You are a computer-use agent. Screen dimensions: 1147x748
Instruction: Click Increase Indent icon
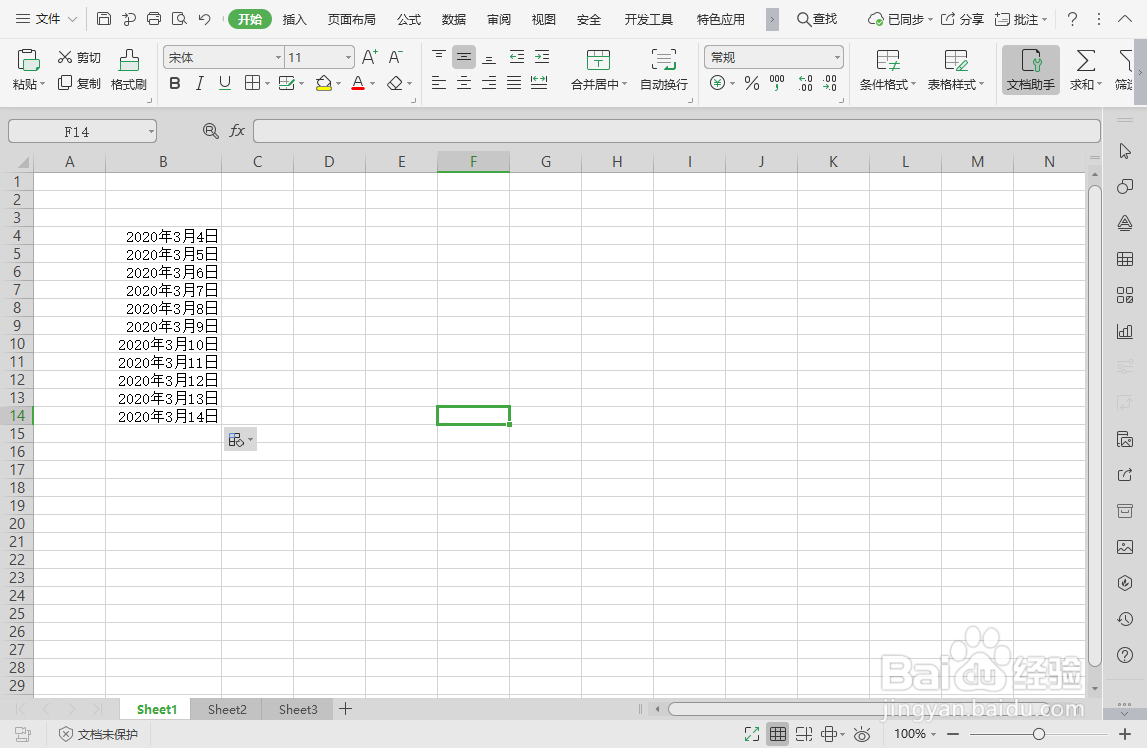(x=542, y=57)
